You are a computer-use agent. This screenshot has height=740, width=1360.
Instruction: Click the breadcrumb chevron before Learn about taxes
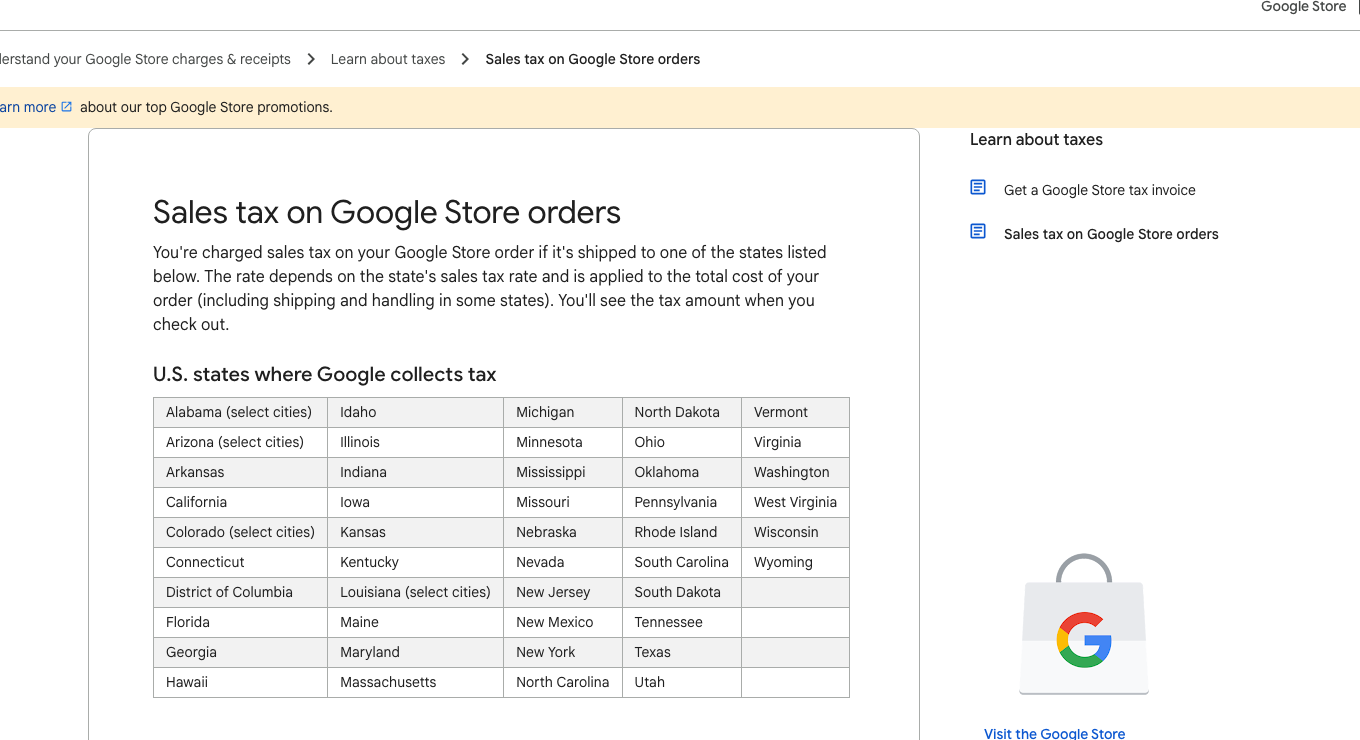[311, 59]
